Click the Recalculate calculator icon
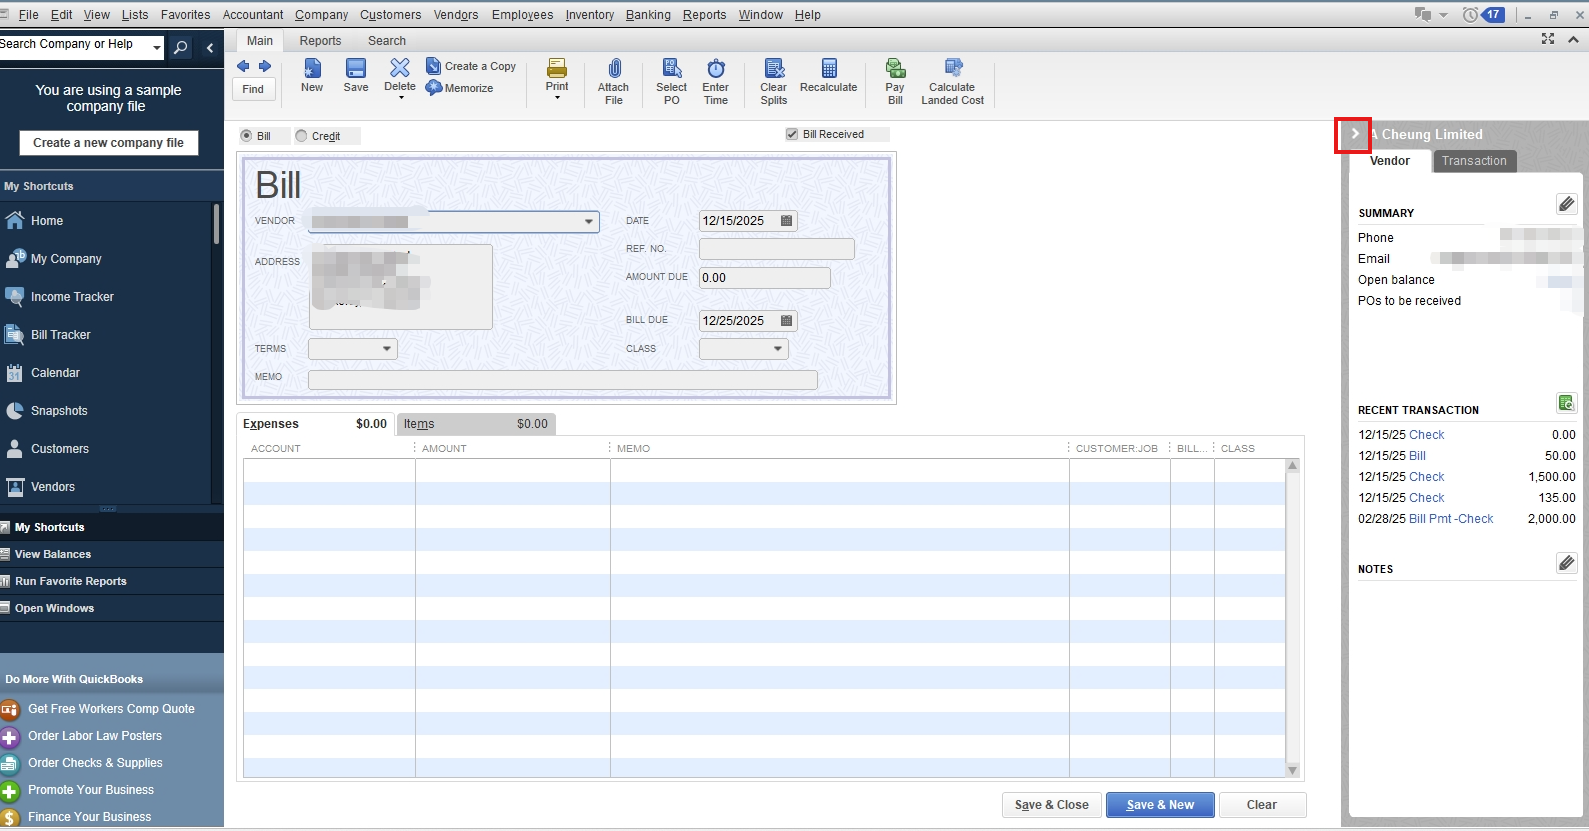The width and height of the screenshot is (1589, 831). pyautogui.click(x=829, y=68)
